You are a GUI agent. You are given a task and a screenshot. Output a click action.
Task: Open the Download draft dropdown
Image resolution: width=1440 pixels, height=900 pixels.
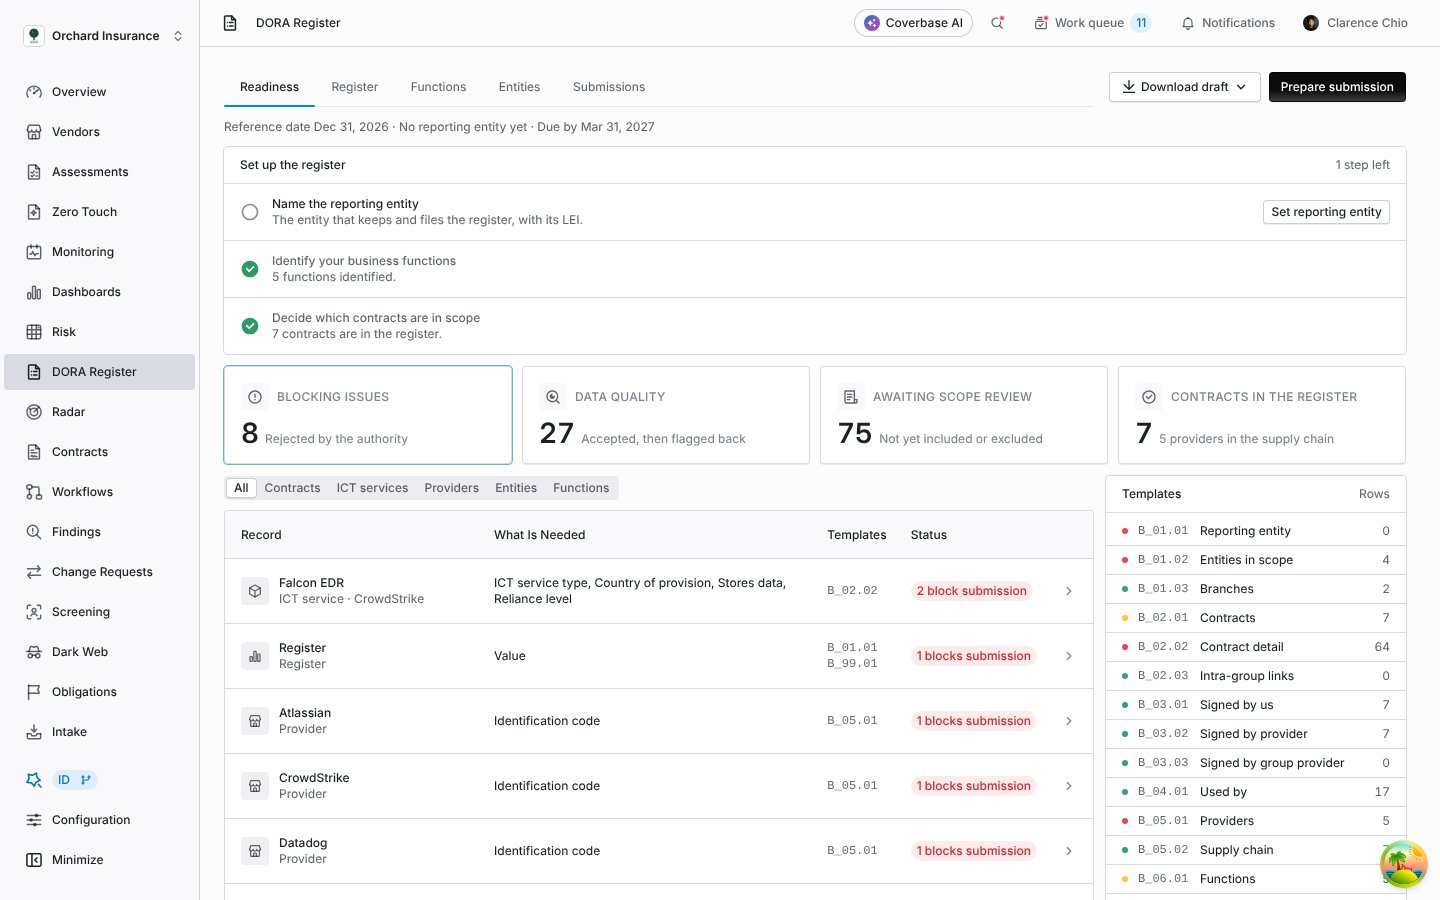point(1185,87)
